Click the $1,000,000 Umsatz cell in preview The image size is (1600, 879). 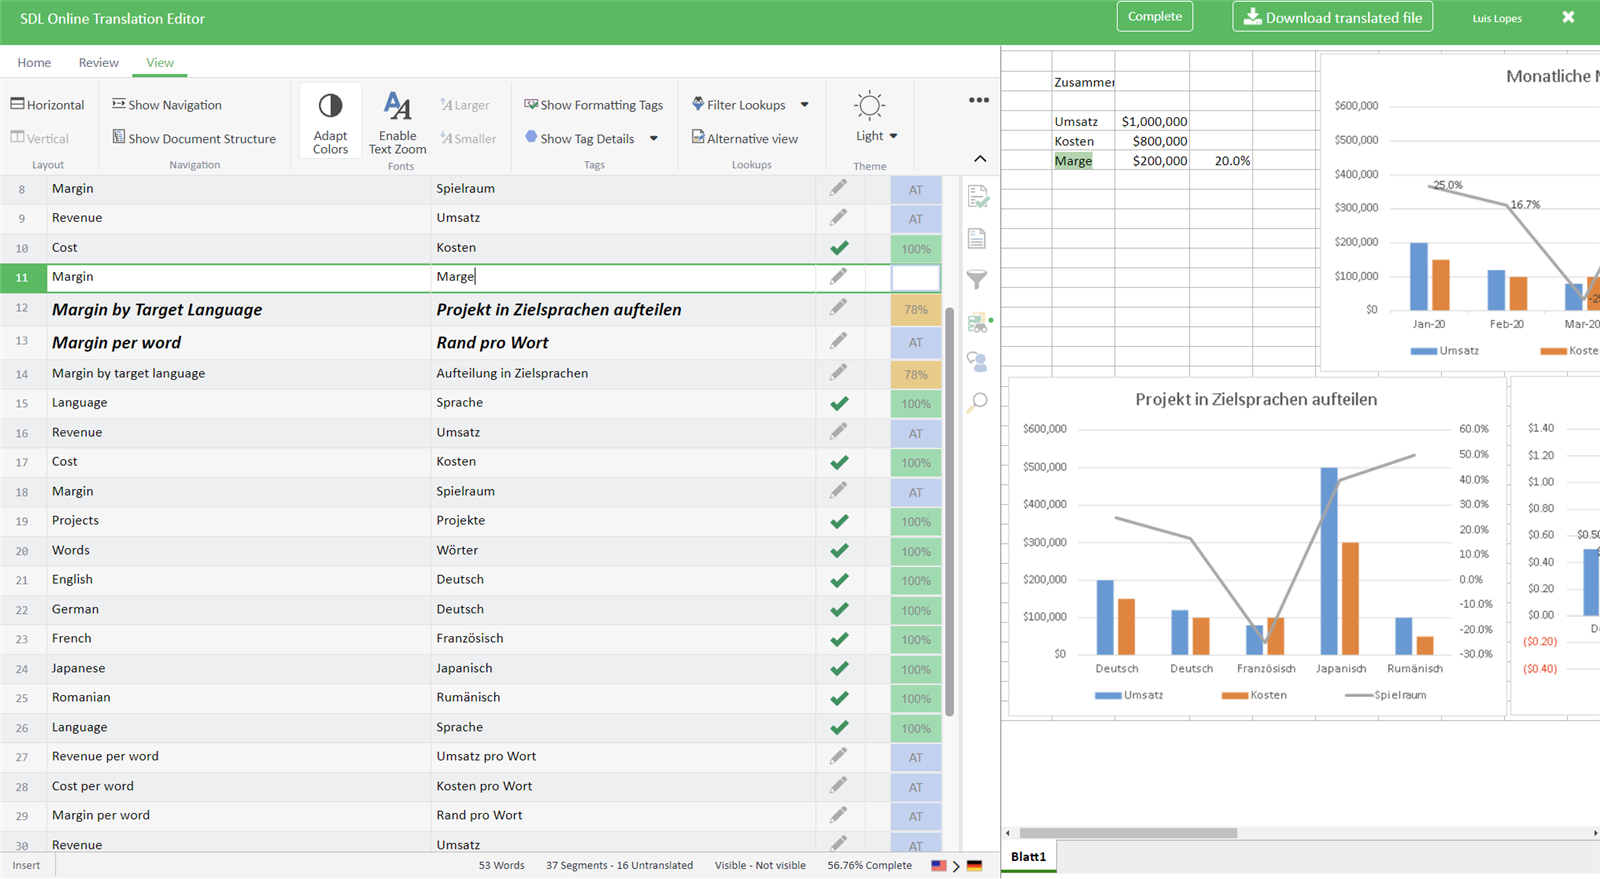point(1152,122)
